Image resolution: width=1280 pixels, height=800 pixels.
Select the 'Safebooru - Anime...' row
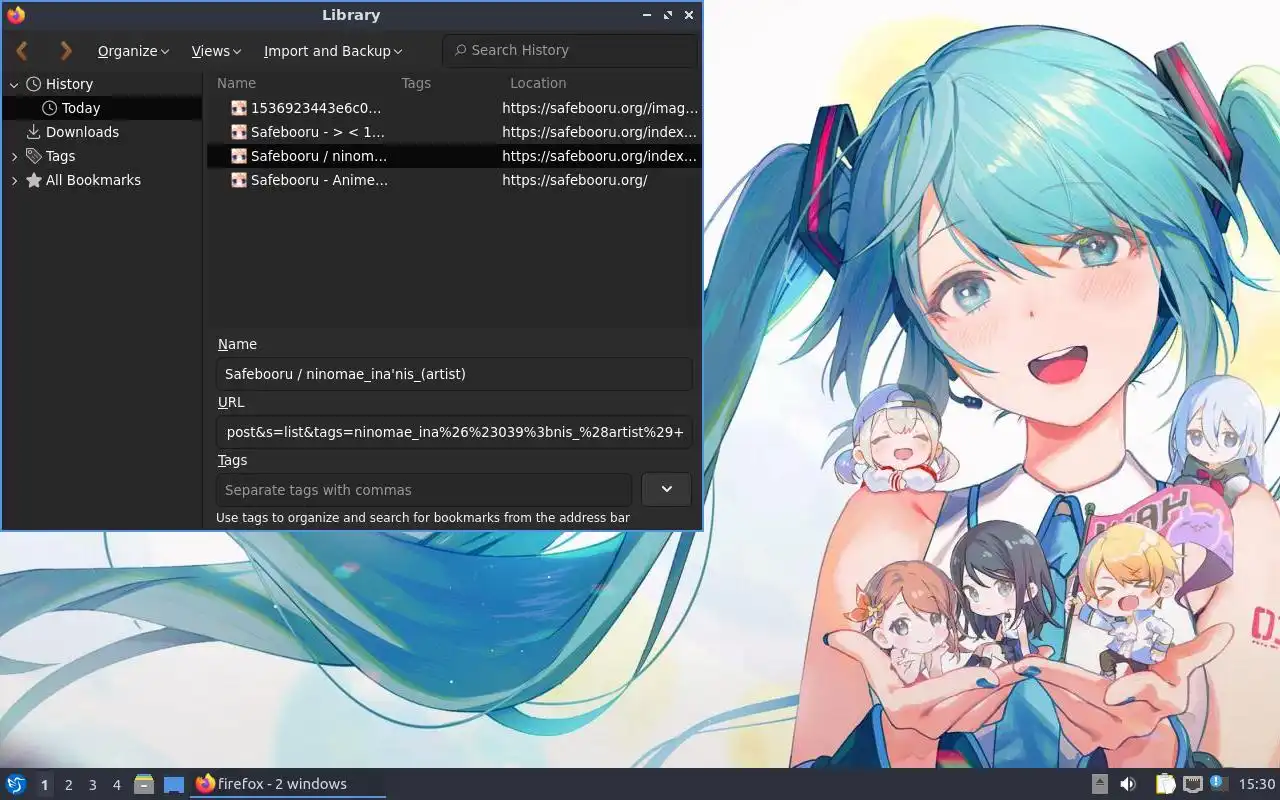[x=452, y=180]
